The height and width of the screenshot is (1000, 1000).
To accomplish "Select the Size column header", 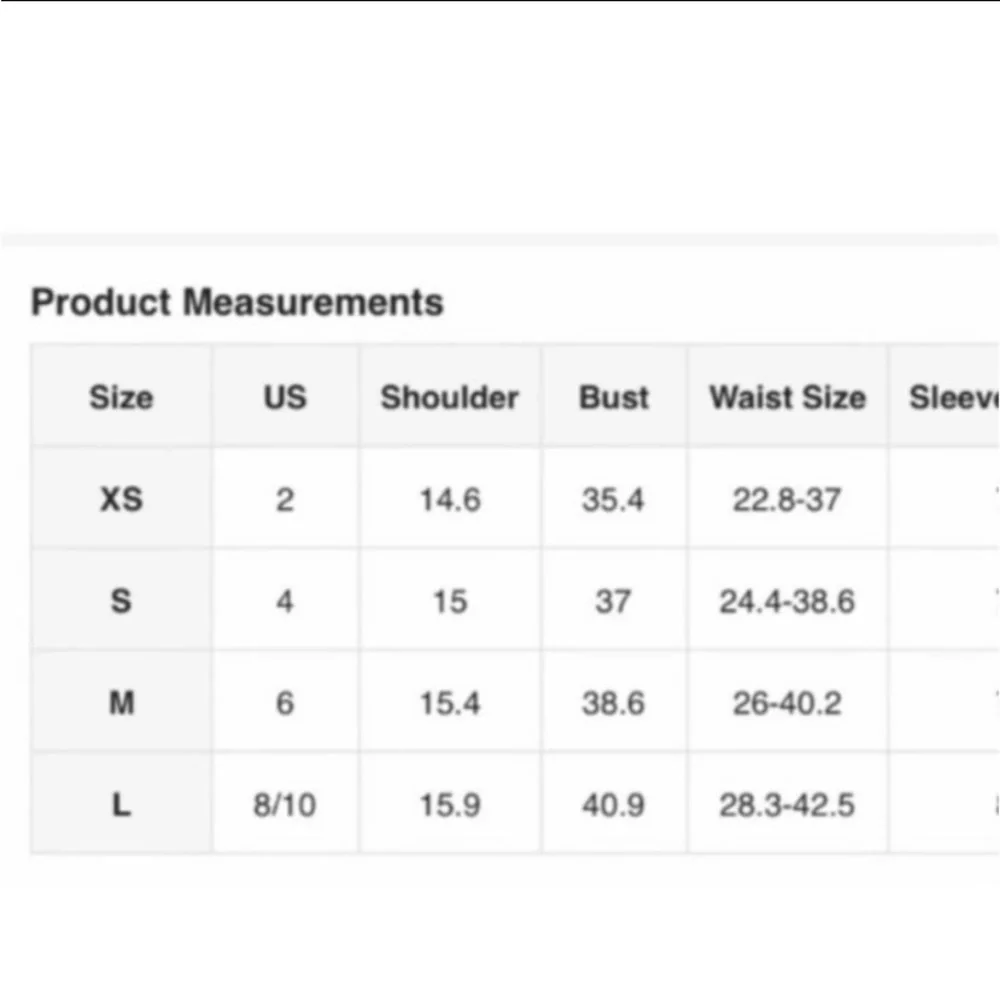I will click(x=121, y=397).
